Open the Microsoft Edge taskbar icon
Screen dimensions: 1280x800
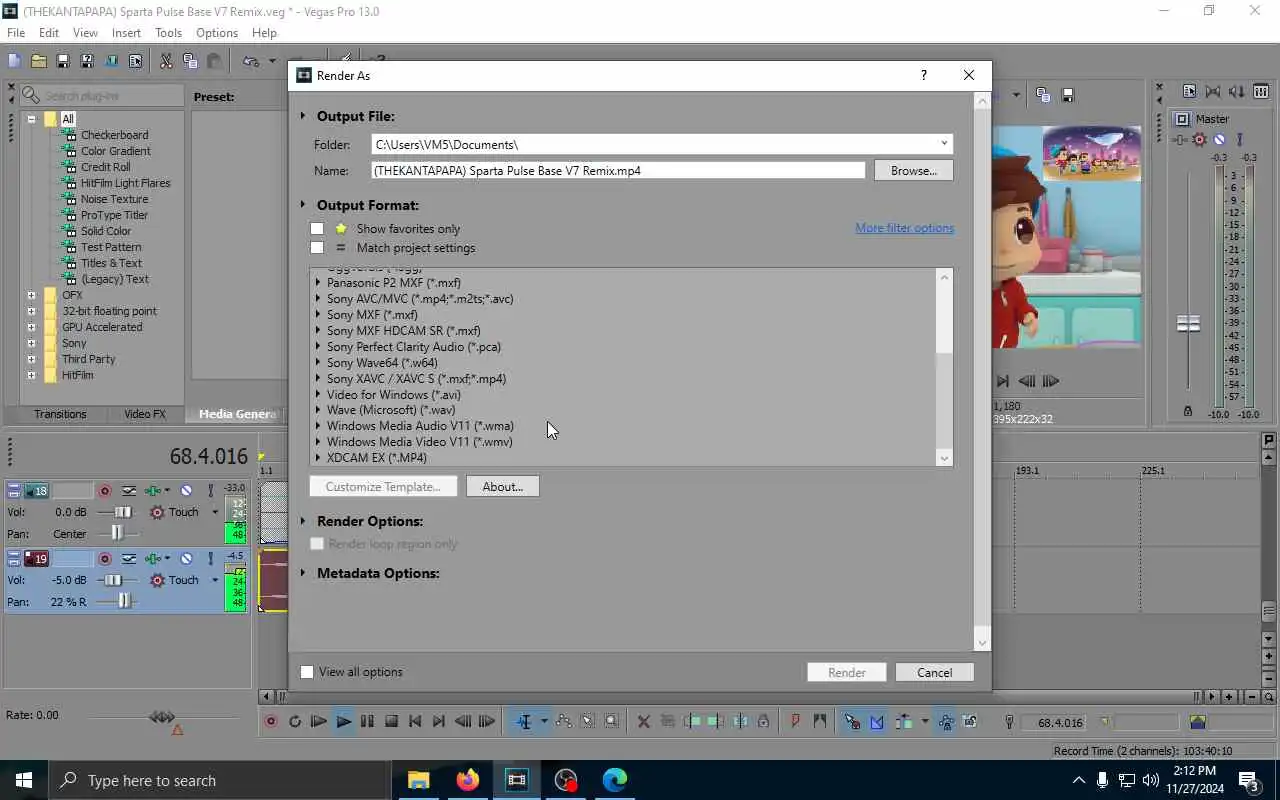[615, 780]
